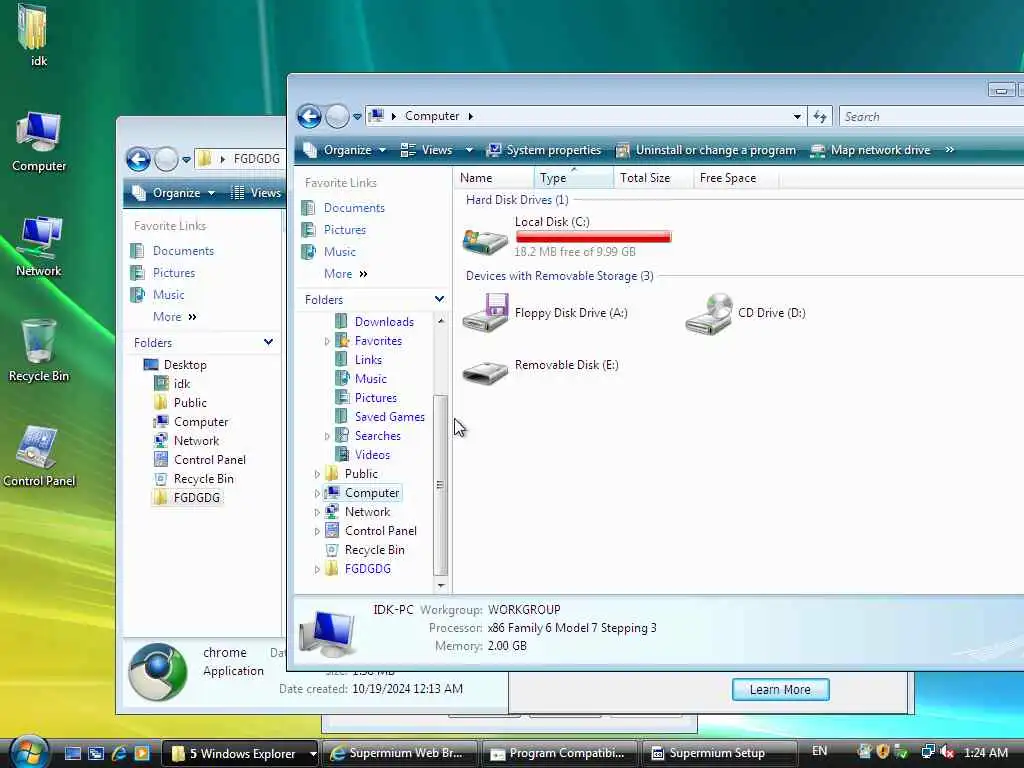
Task: Show more toolbar commands chevron
Action: [950, 150]
